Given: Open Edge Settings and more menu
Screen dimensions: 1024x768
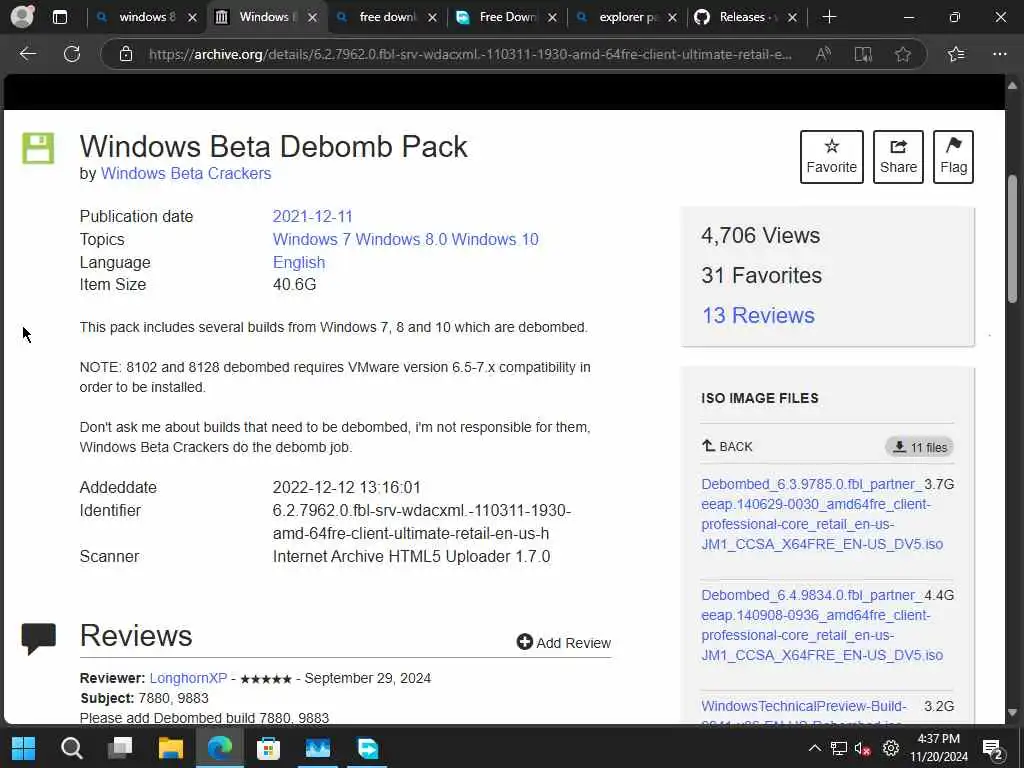Looking at the screenshot, I should tap(999, 54).
